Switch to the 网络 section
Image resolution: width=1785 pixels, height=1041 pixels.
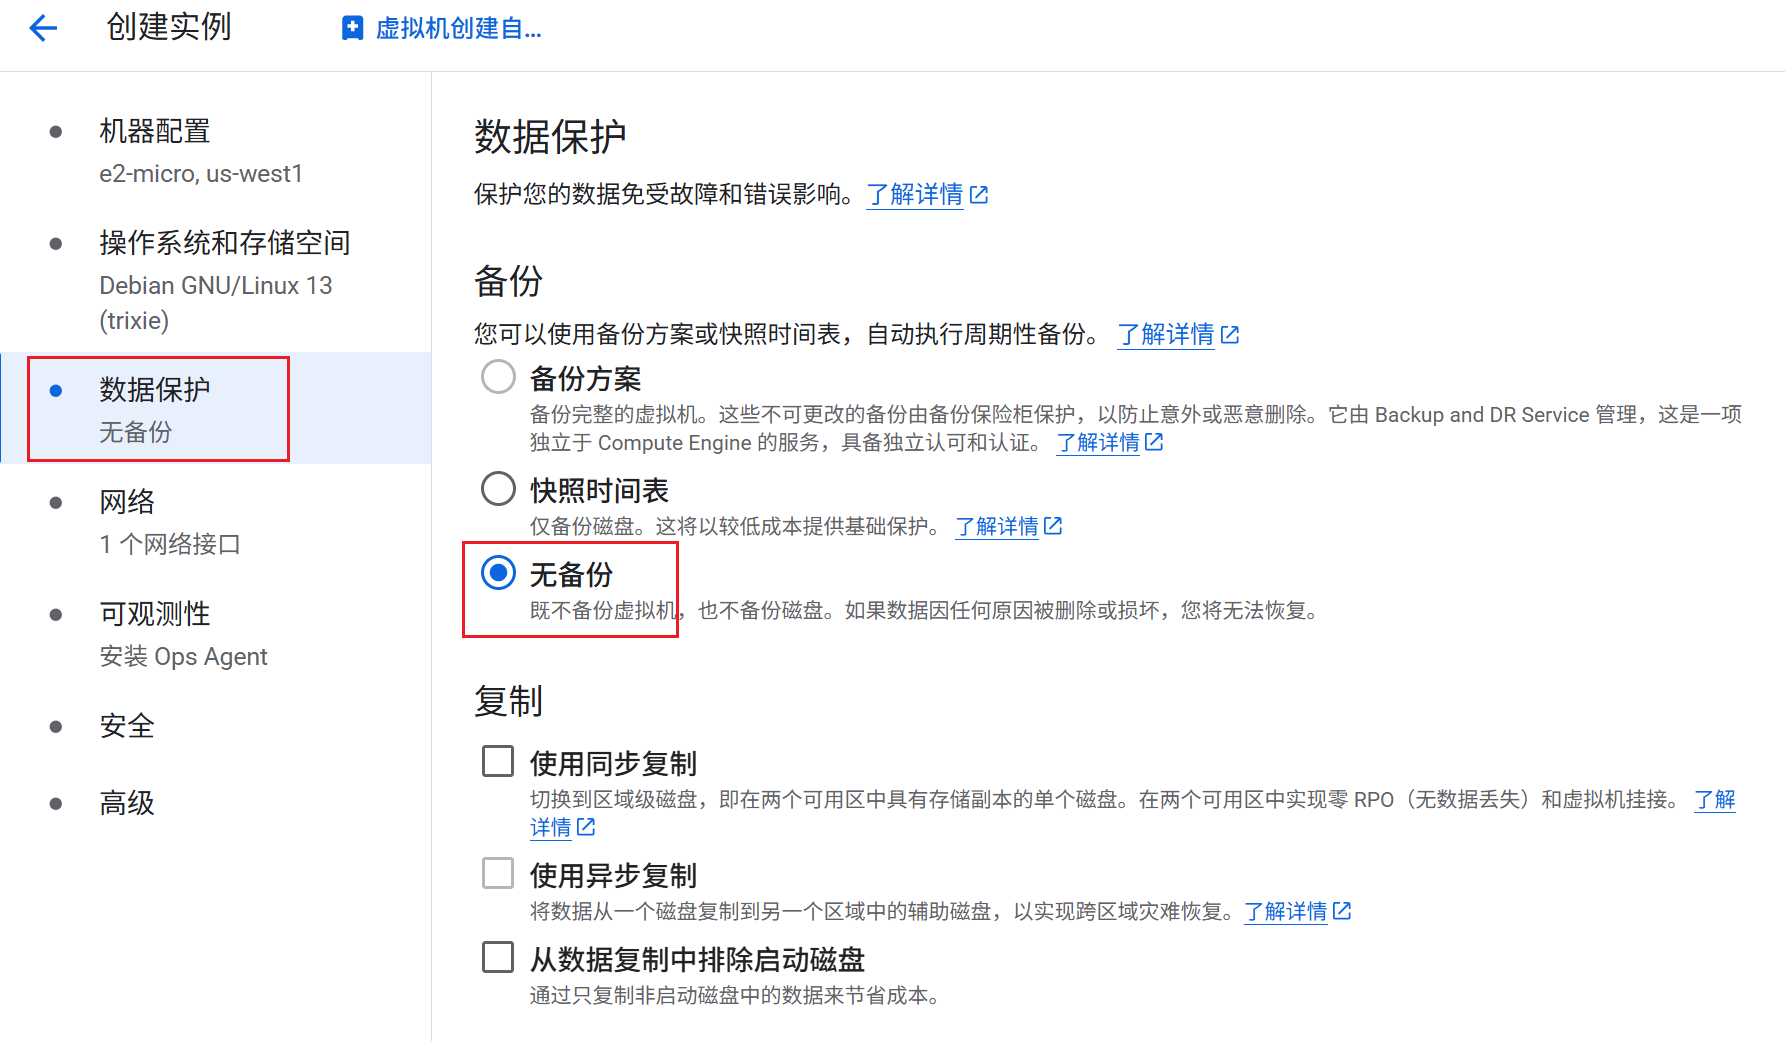click(127, 502)
